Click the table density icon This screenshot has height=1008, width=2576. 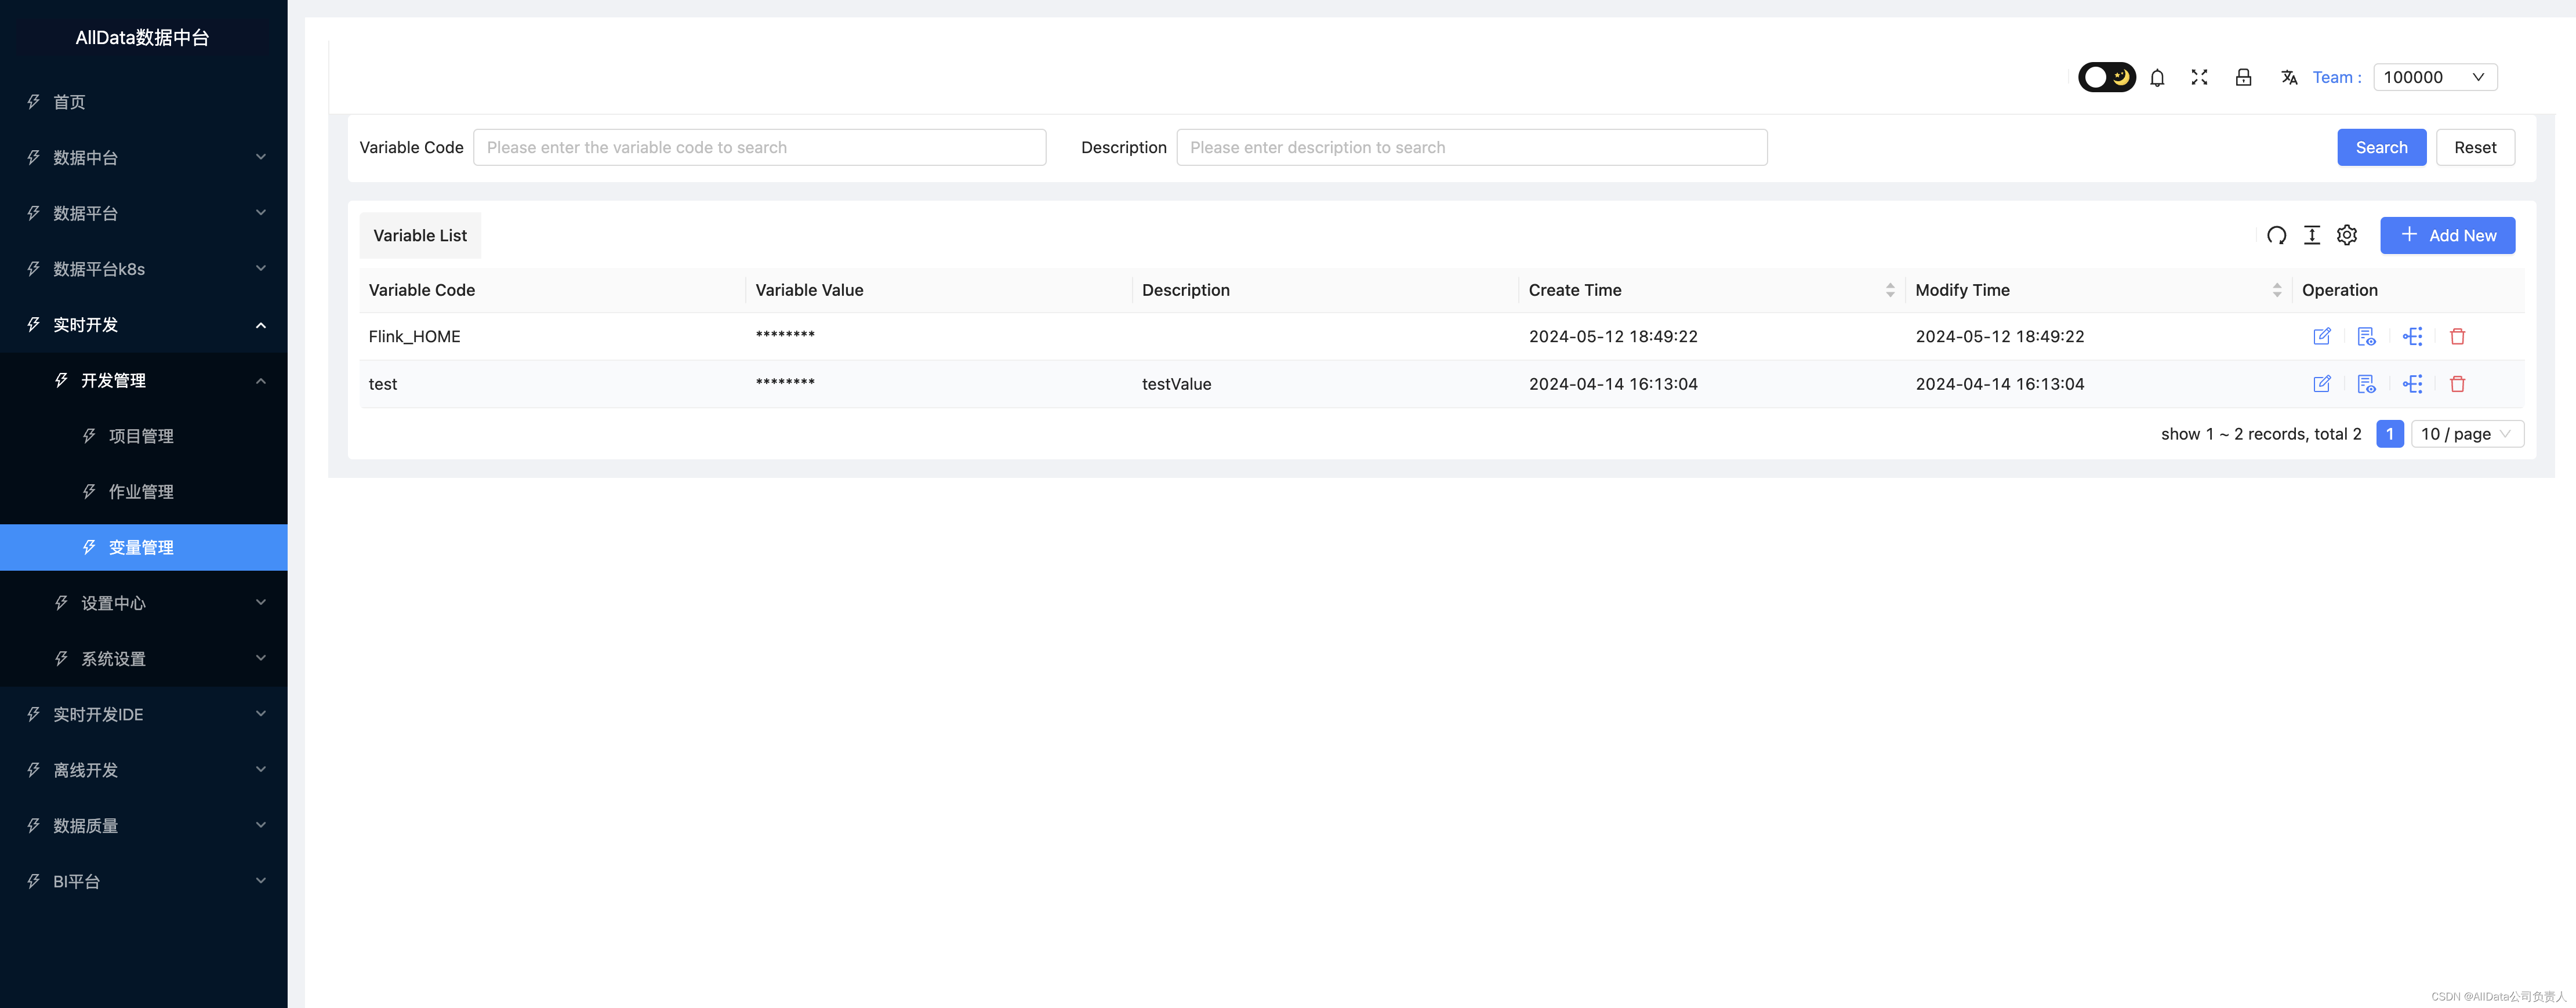tap(2311, 235)
